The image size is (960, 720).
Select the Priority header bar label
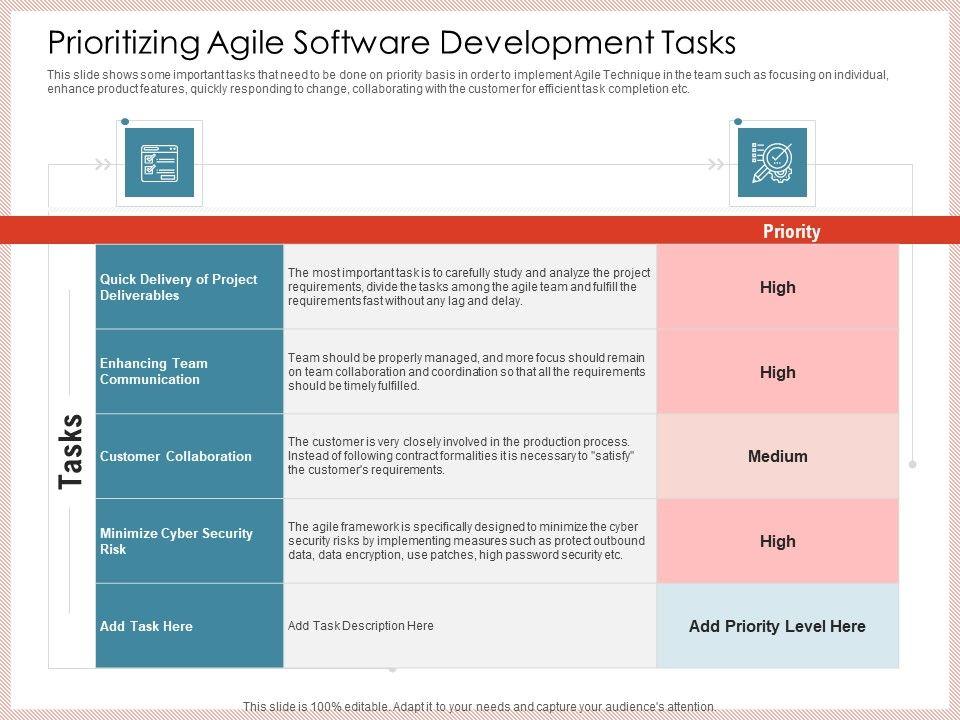pyautogui.click(x=791, y=232)
